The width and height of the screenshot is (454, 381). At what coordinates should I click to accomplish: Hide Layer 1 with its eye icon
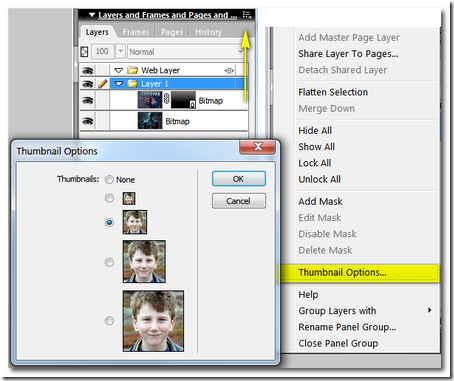[x=87, y=84]
